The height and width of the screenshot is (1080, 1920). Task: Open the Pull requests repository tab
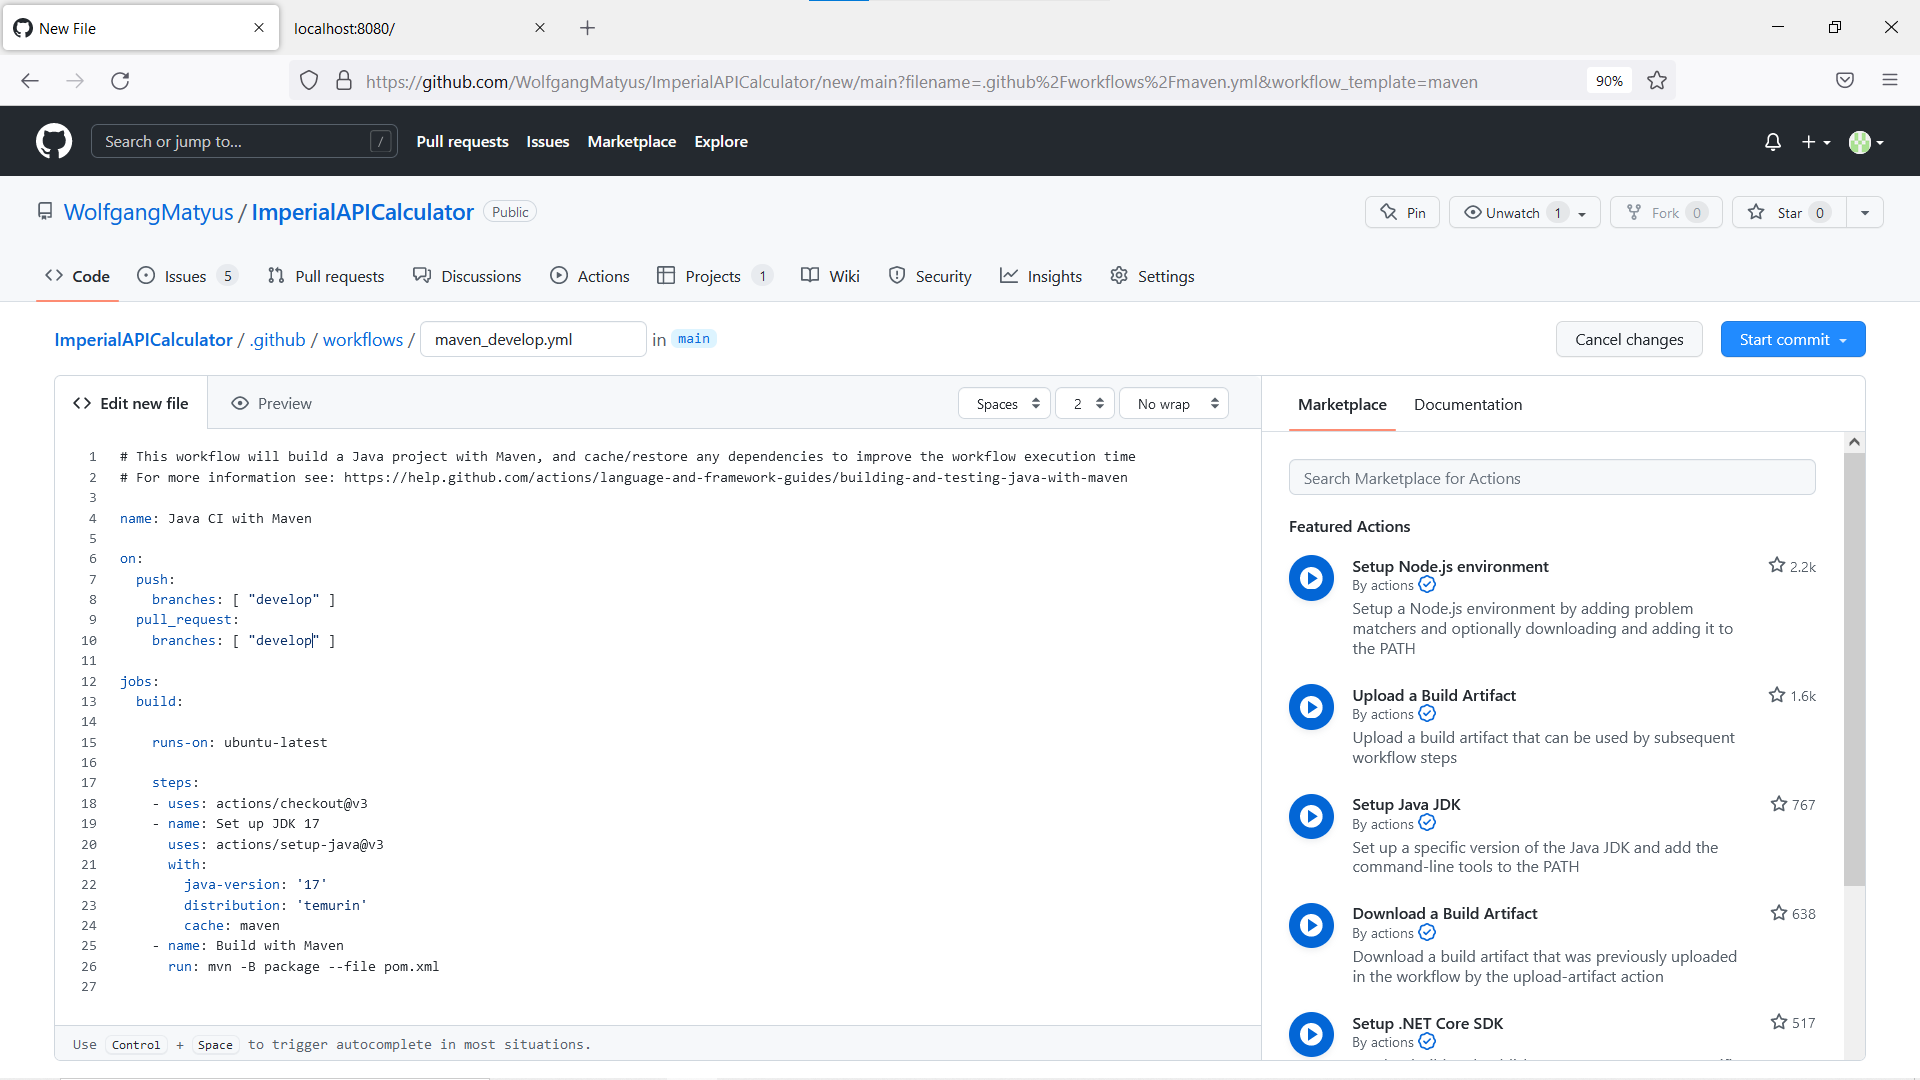[326, 276]
